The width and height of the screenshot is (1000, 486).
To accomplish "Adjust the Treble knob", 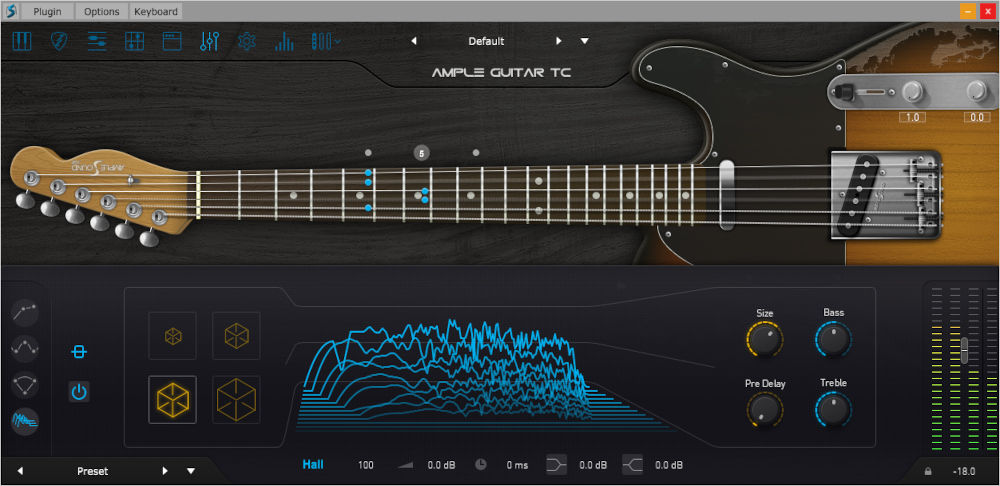I will click(x=833, y=409).
